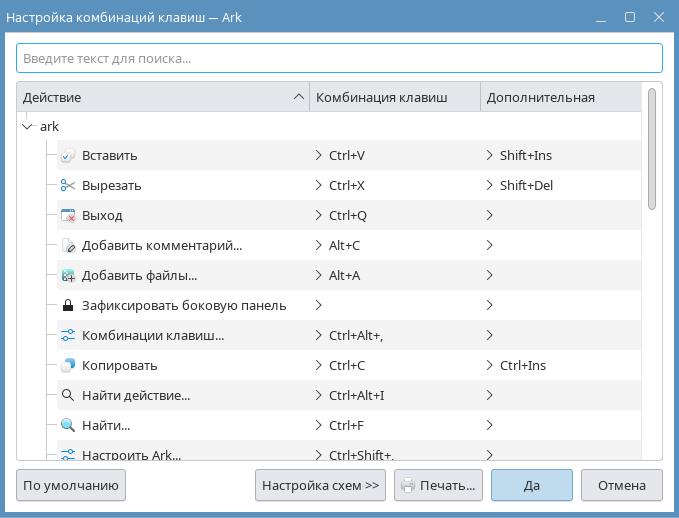Click the vertical scrollbar of the shortcuts list
Screen dimensions: 679x518
pos(652,150)
